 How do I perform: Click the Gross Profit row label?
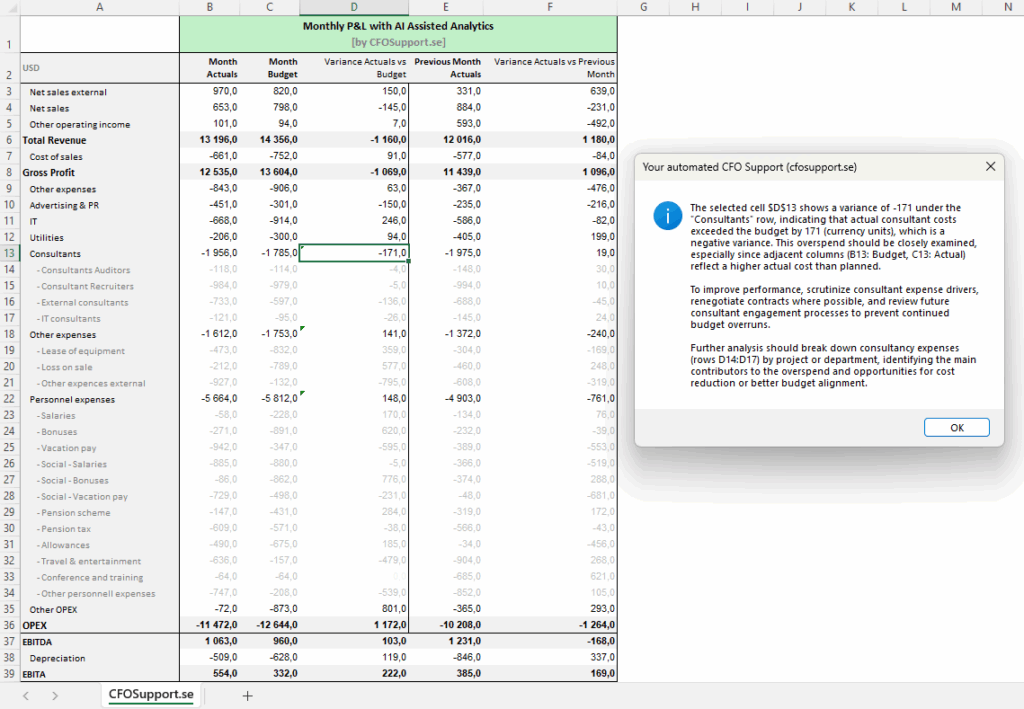98,173
